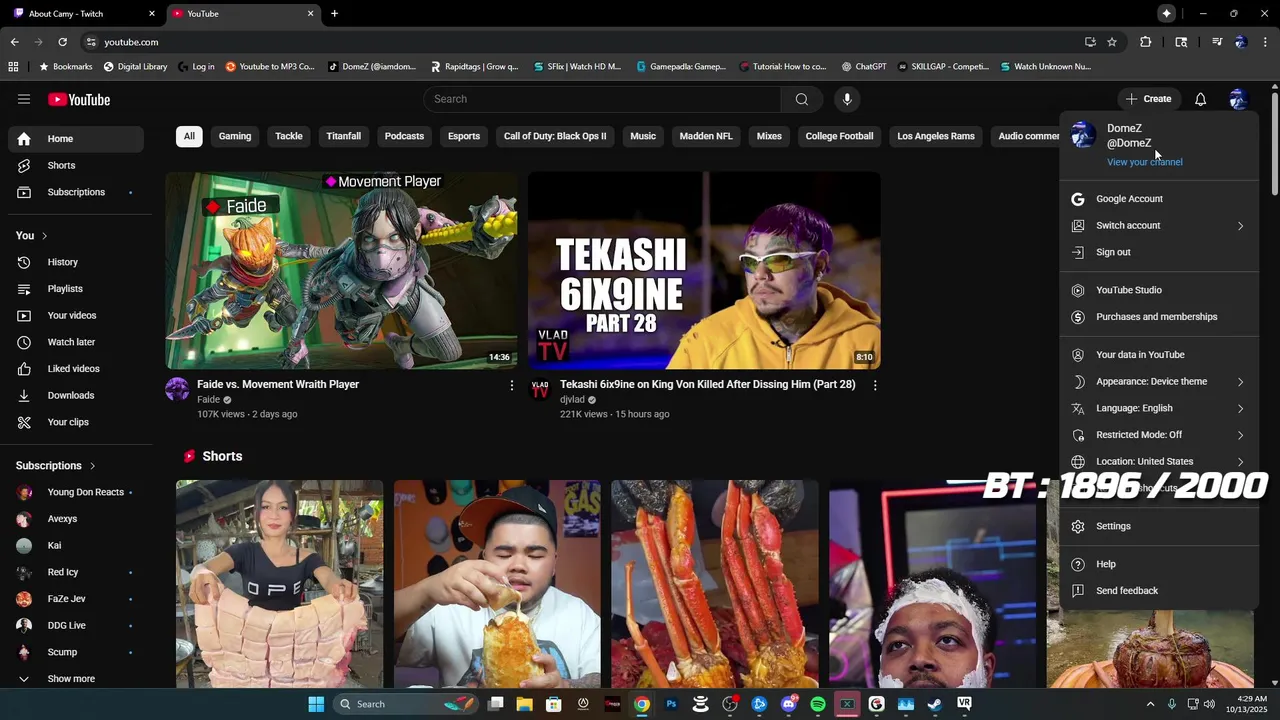Click the Faide channel avatar
Screen dimensions: 1280x720
177,389
